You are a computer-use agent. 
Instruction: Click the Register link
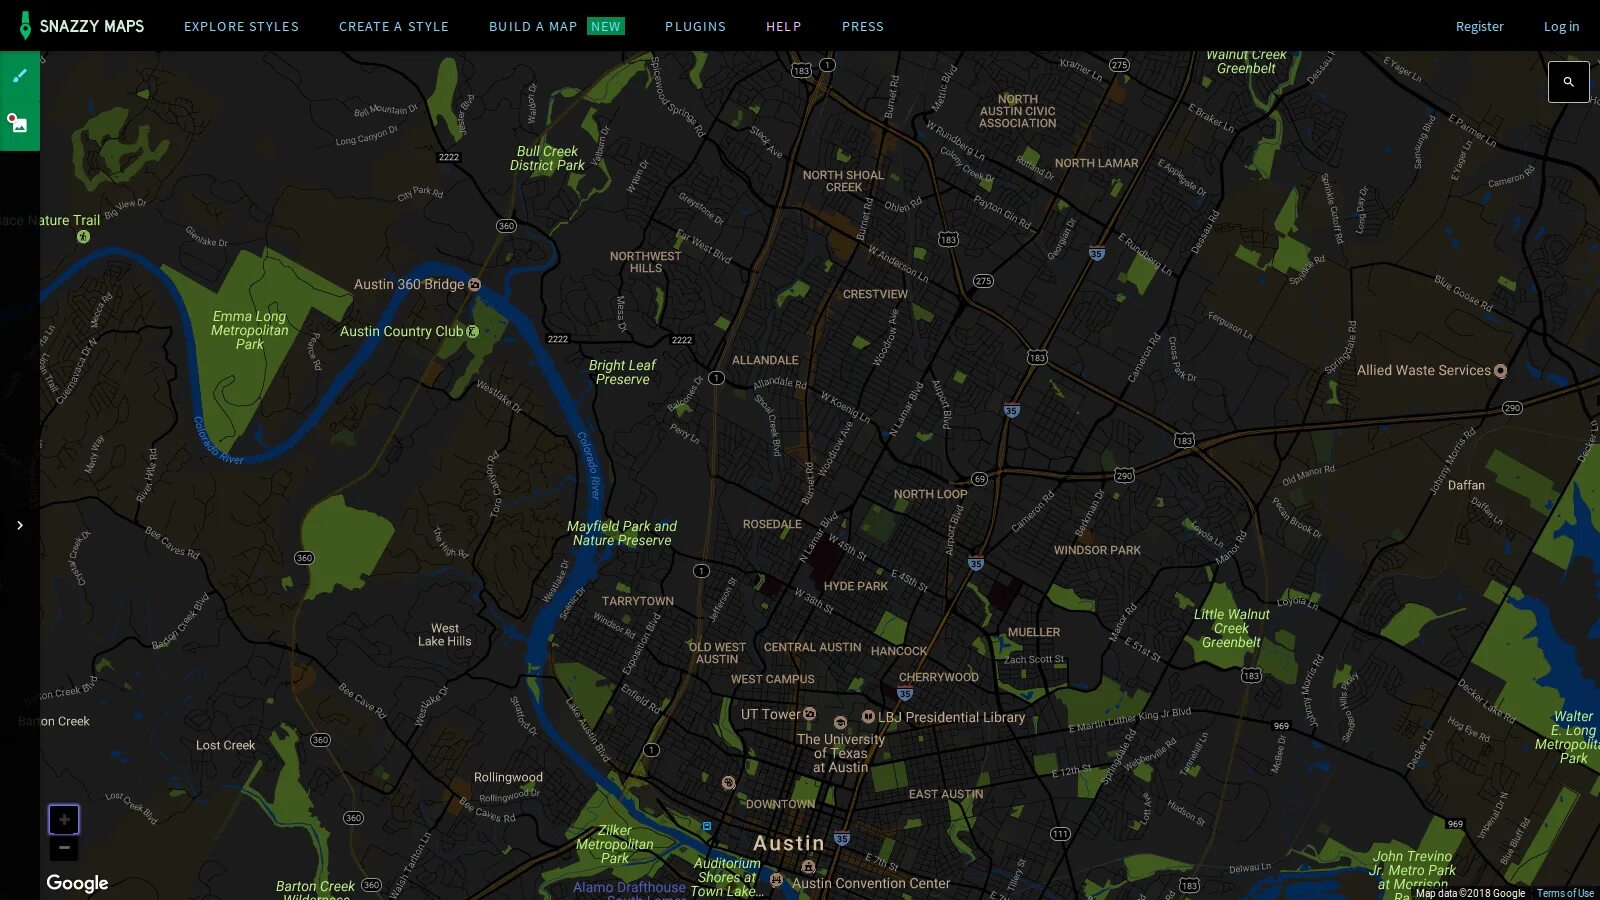(1479, 26)
